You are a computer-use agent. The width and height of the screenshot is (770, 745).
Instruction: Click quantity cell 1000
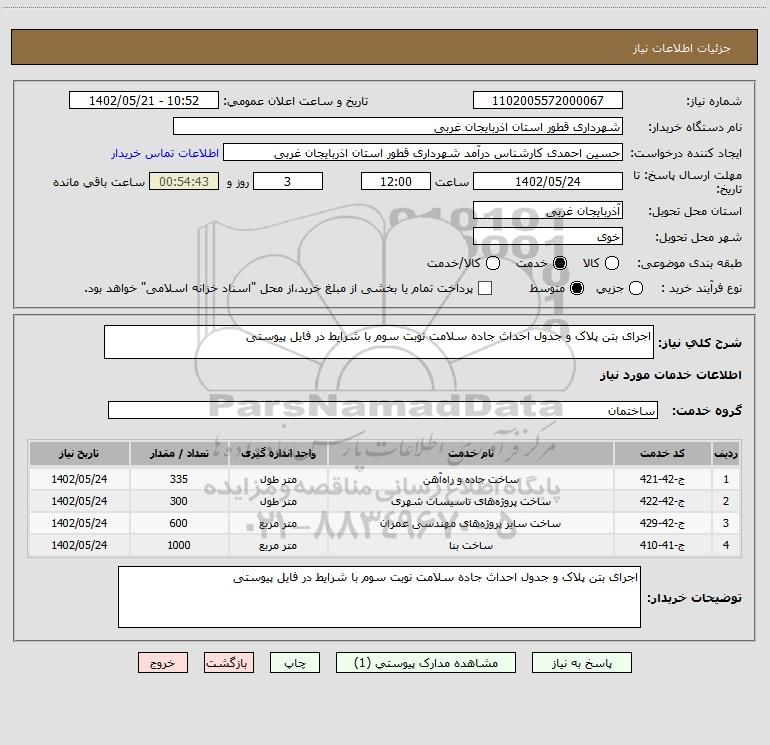coord(179,545)
